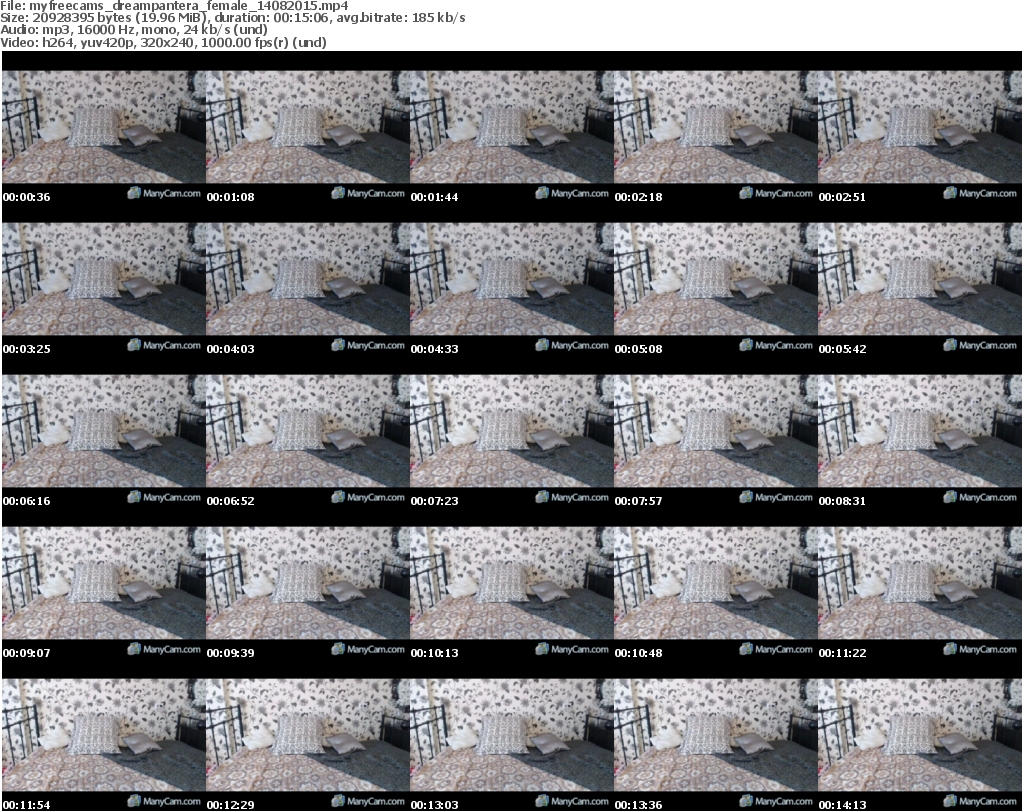The height and width of the screenshot is (811, 1024).
Task: Select the thumbnail at 00:04:03
Action: (x=308, y=279)
